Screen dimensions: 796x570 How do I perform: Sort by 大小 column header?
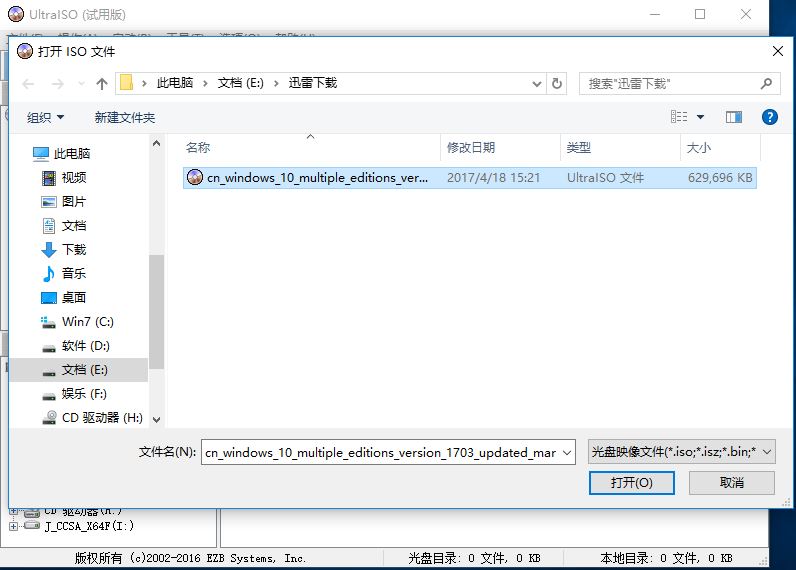[x=699, y=148]
